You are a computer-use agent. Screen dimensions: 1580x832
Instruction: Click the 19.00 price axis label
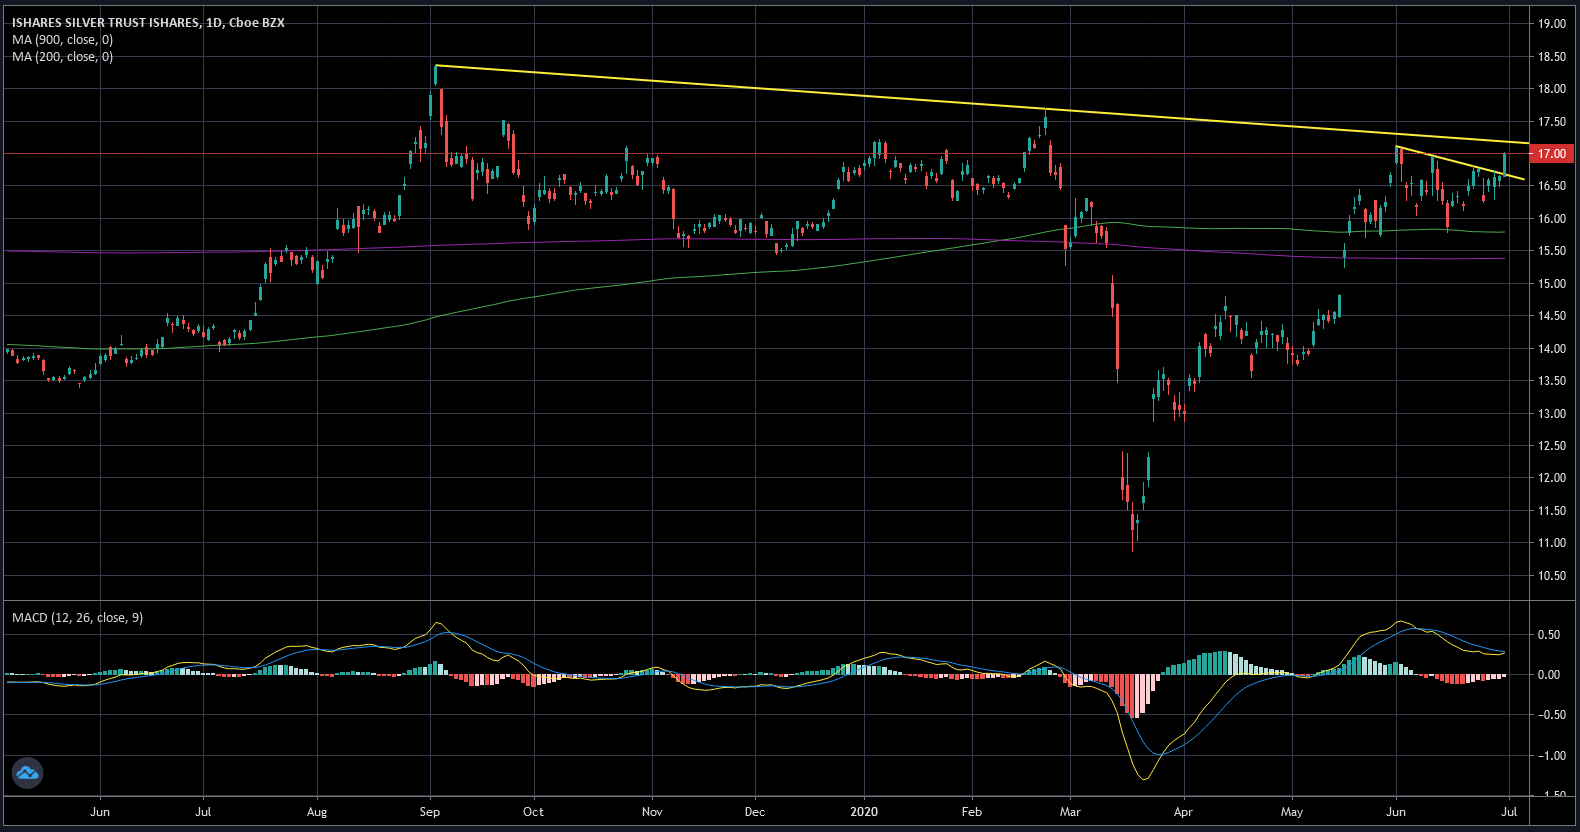coord(1552,24)
